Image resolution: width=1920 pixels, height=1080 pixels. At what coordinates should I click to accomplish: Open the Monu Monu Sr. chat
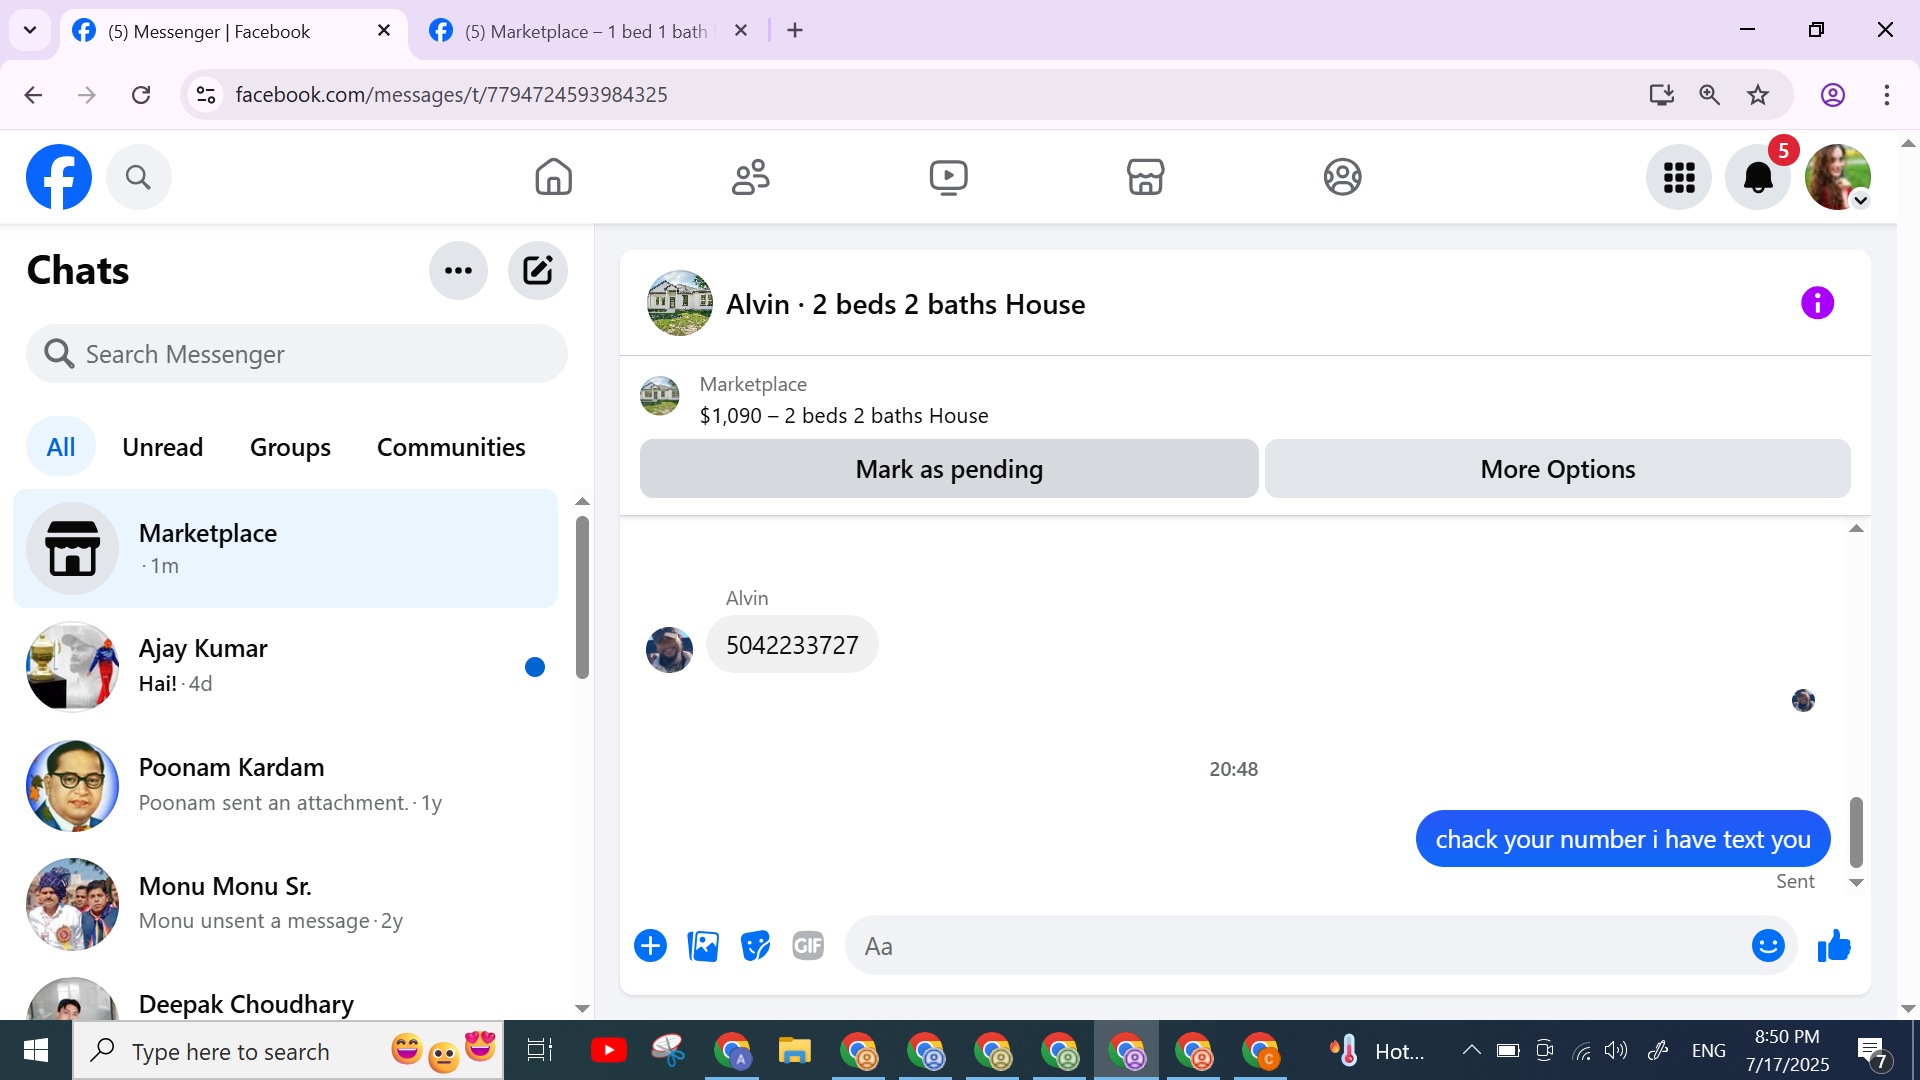(x=286, y=903)
